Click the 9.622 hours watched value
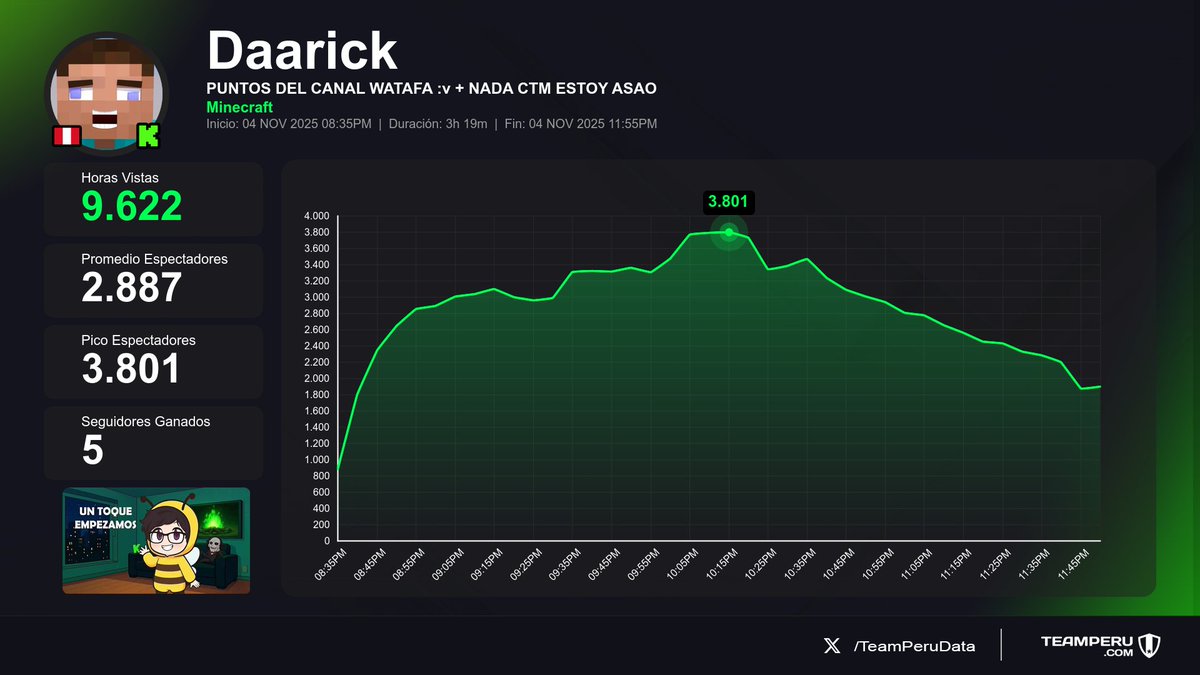The height and width of the screenshot is (675, 1200). point(132,206)
